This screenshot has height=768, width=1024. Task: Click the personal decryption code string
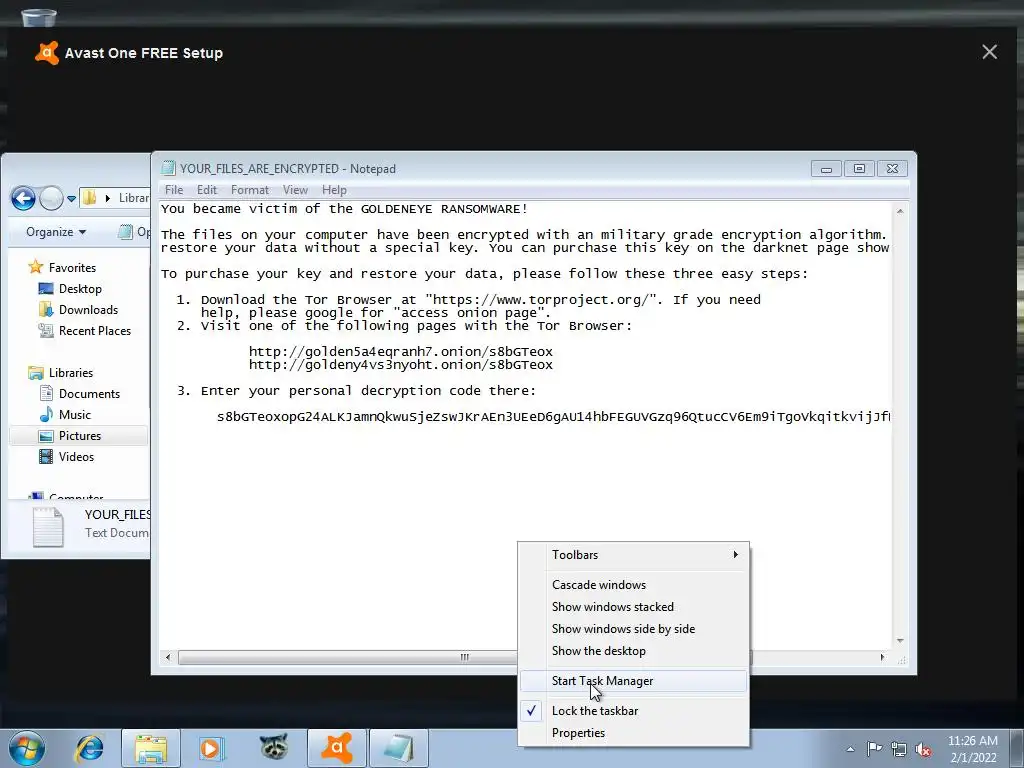click(553, 417)
